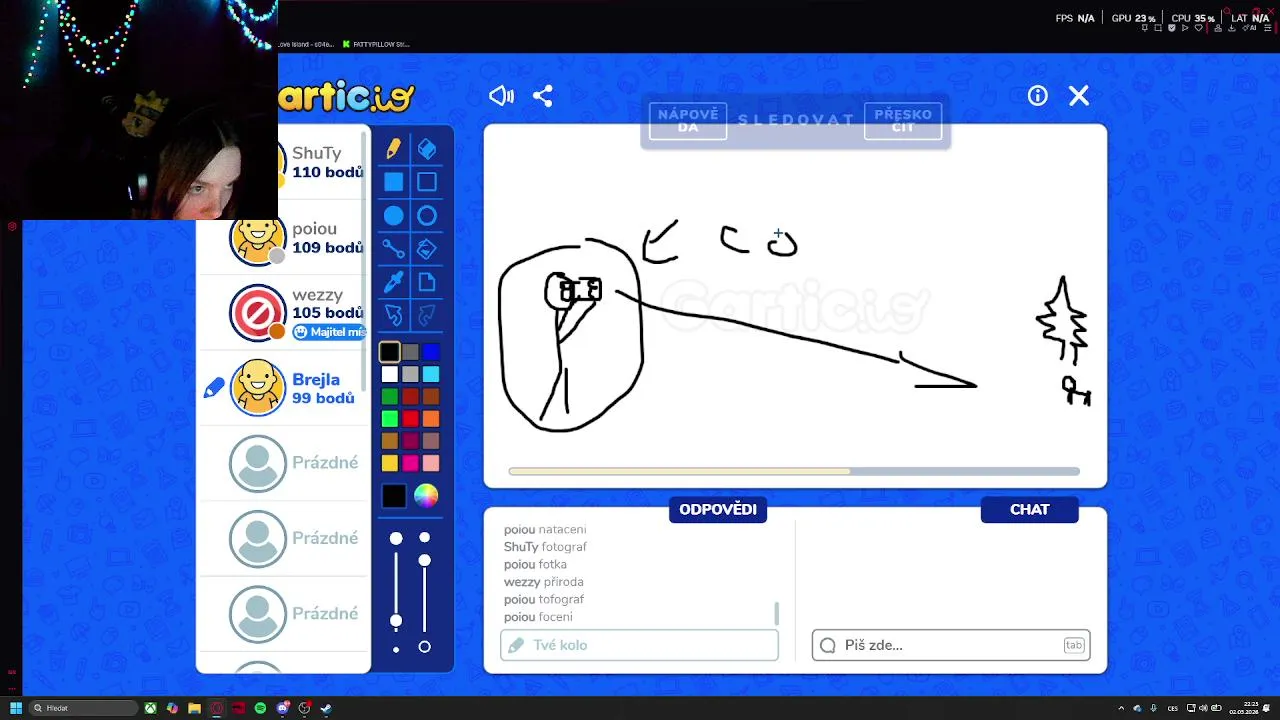Select the eraser tool
Screen dimensions: 1280x720
click(427, 149)
